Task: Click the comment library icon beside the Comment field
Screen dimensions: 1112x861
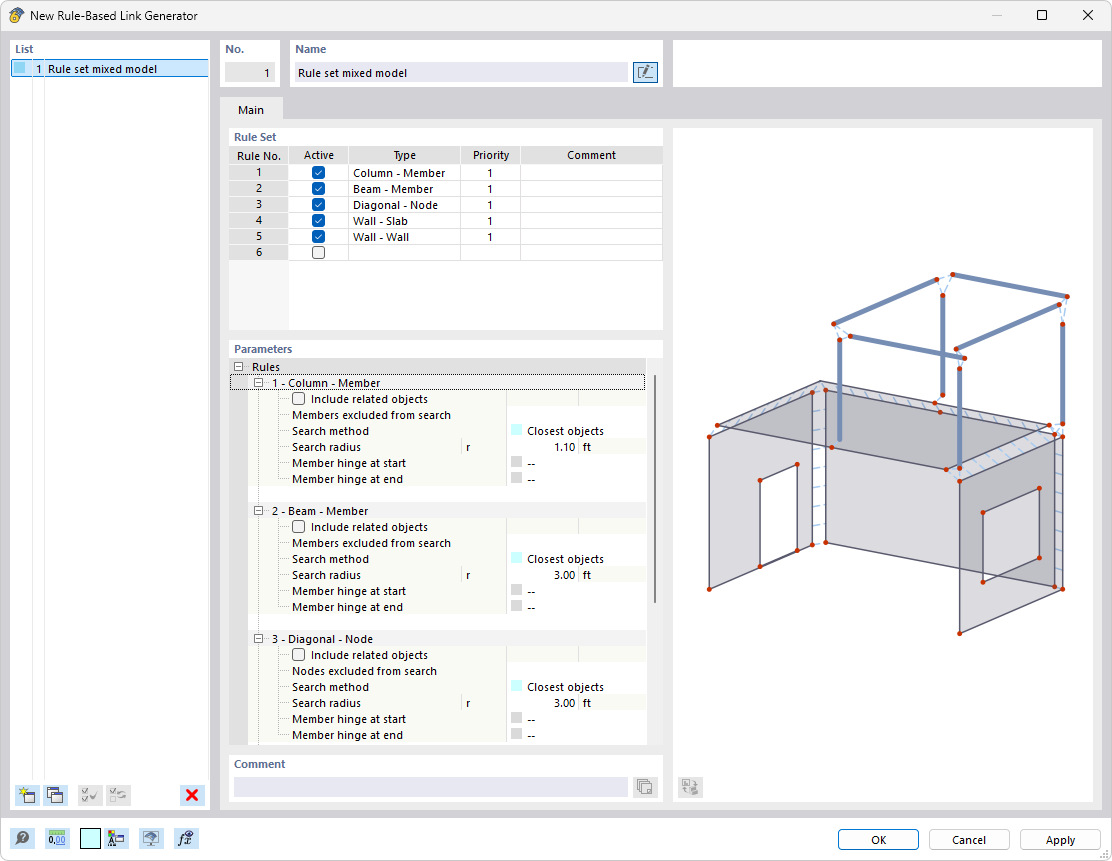Action: tap(645, 787)
